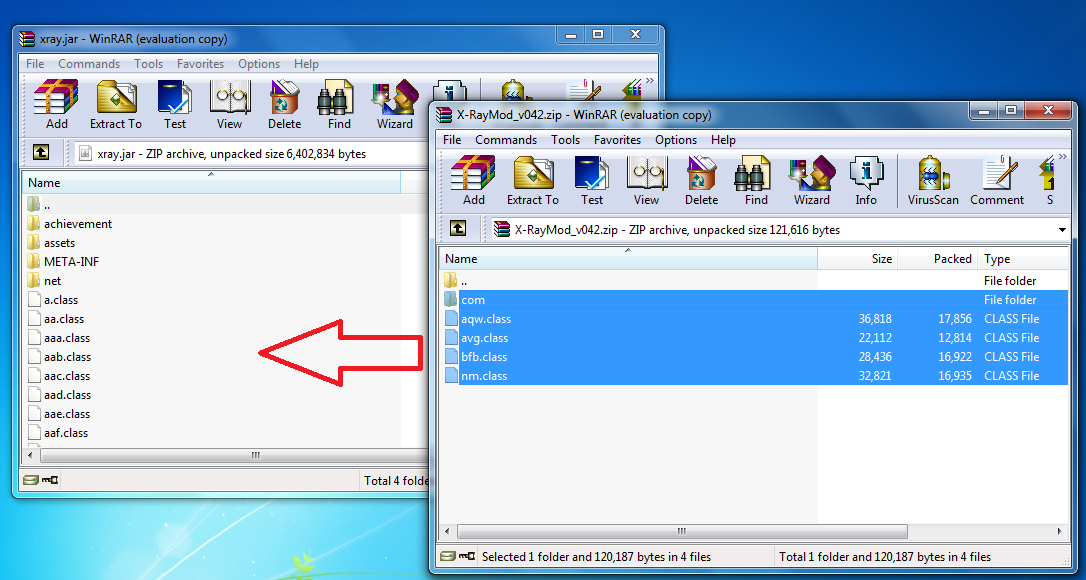Select net folder in xray.jar
Viewport: 1086px width, 580px height.
(53, 281)
